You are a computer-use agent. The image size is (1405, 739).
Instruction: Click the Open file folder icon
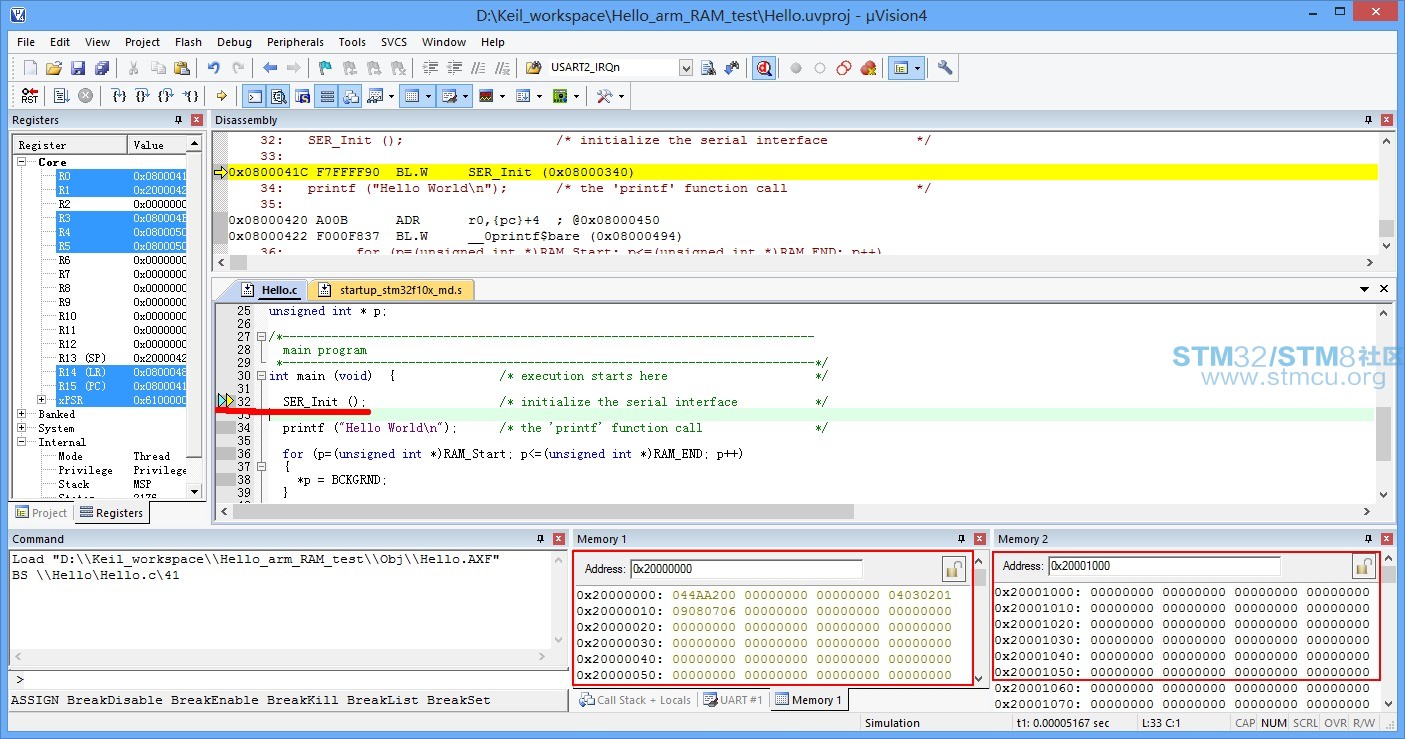(54, 68)
